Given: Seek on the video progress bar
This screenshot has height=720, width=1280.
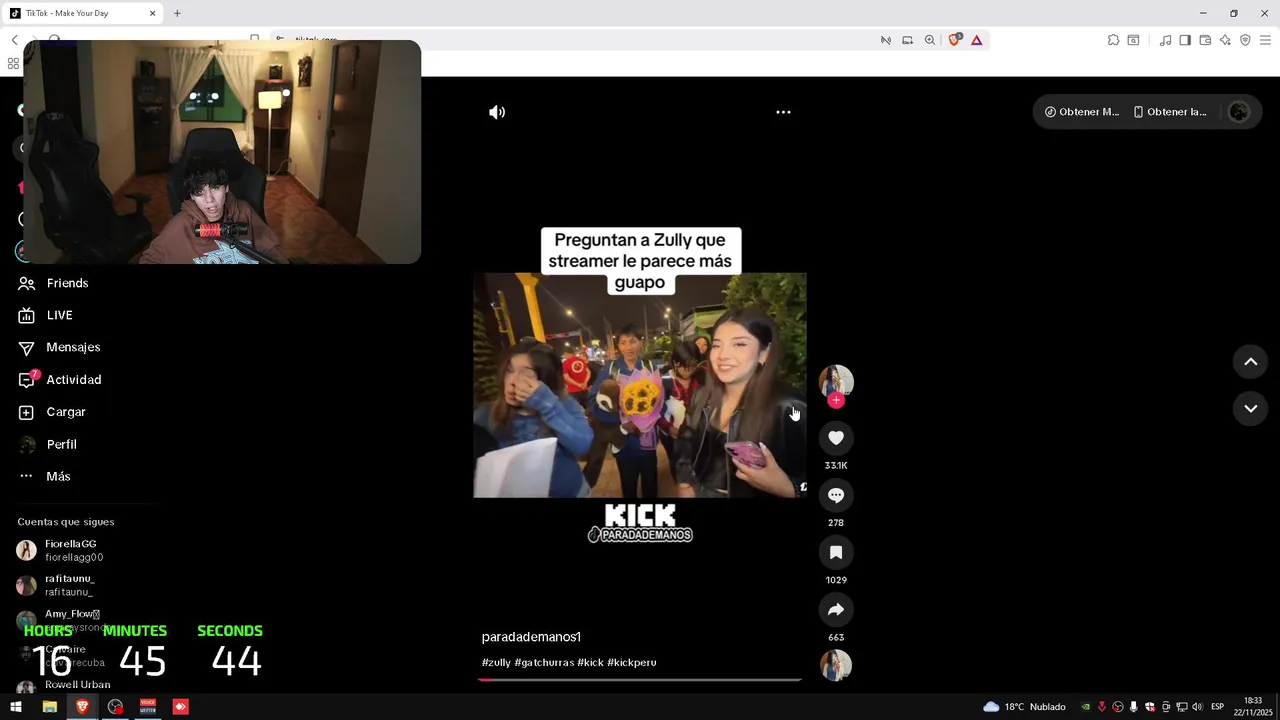Looking at the screenshot, I should [640, 679].
